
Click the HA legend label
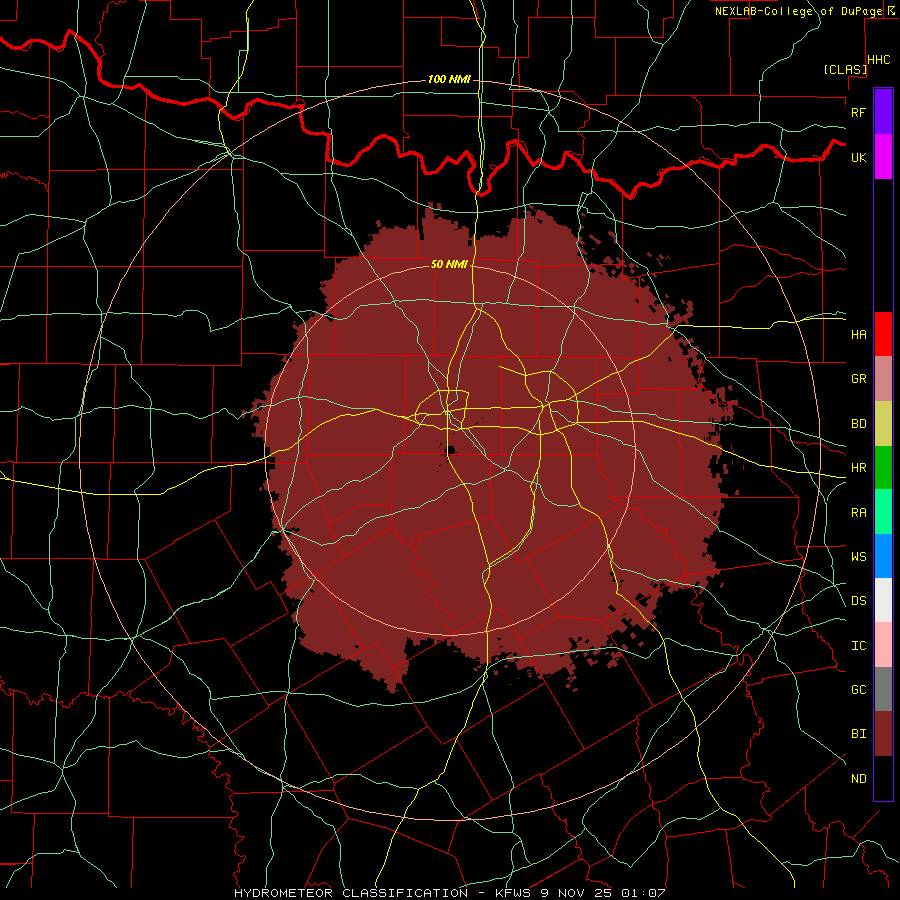pos(858,334)
